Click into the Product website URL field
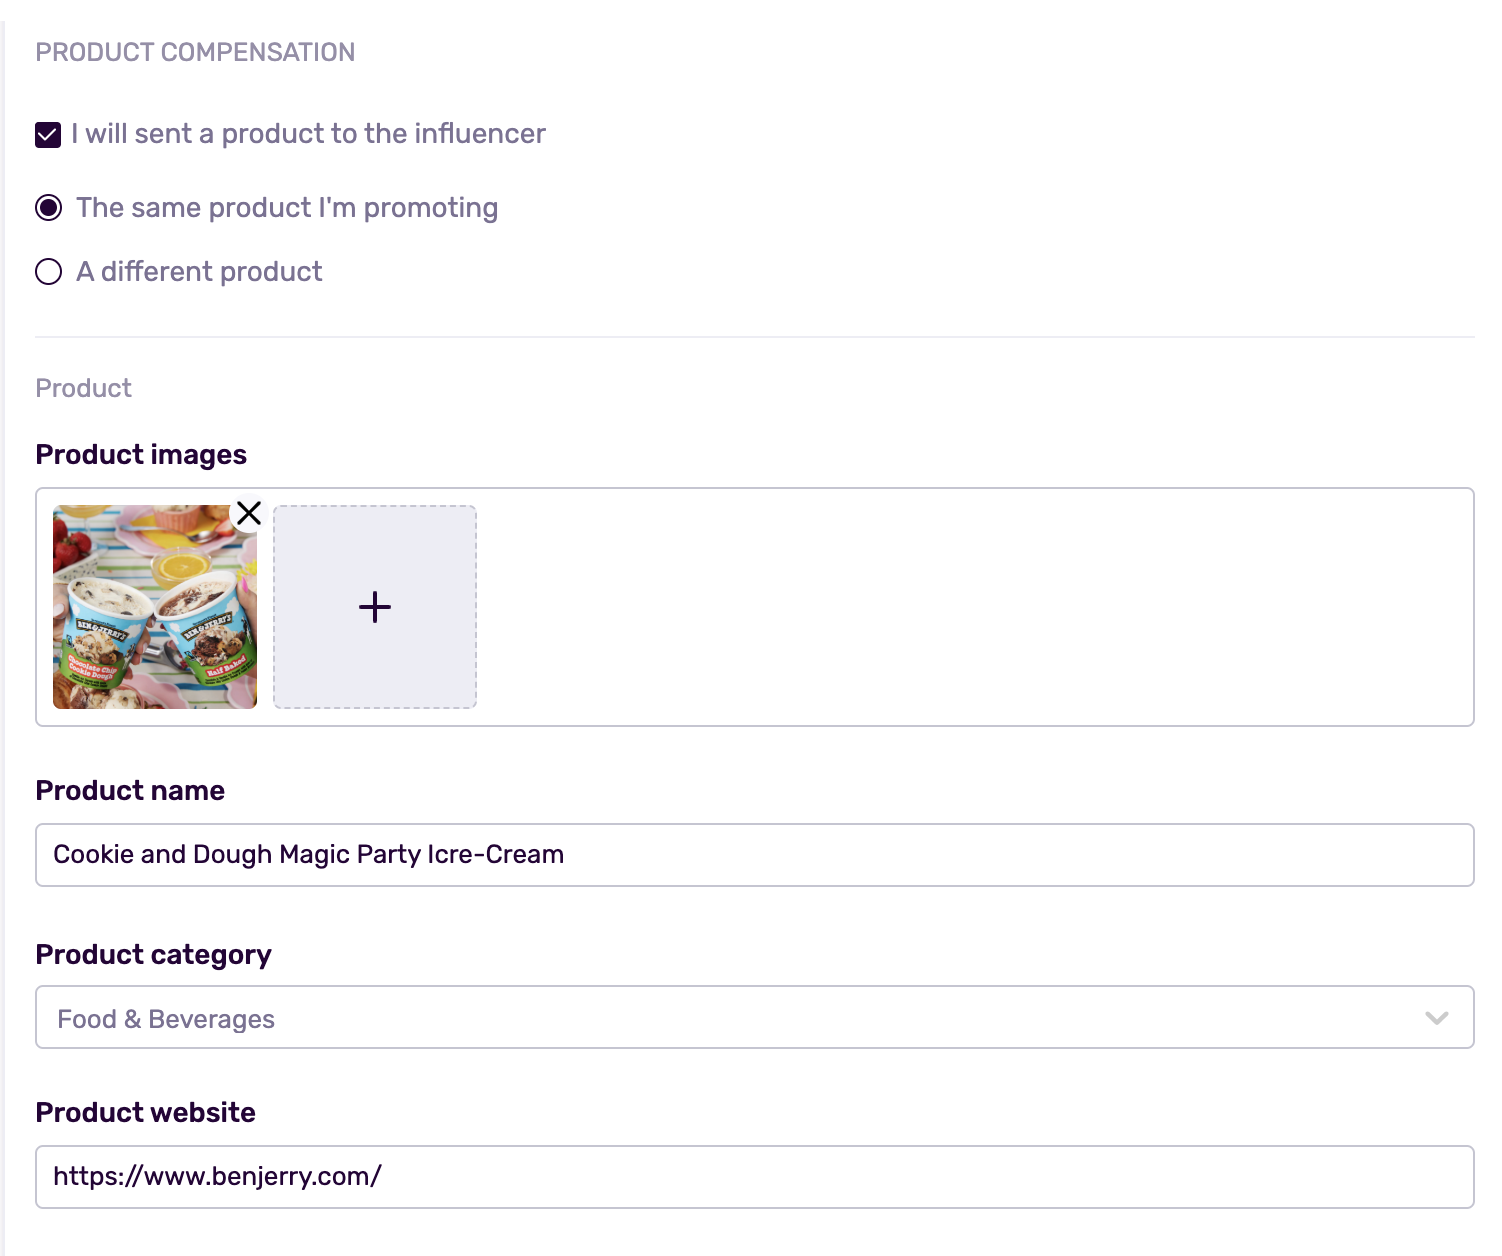The width and height of the screenshot is (1502, 1256). coord(755,1177)
